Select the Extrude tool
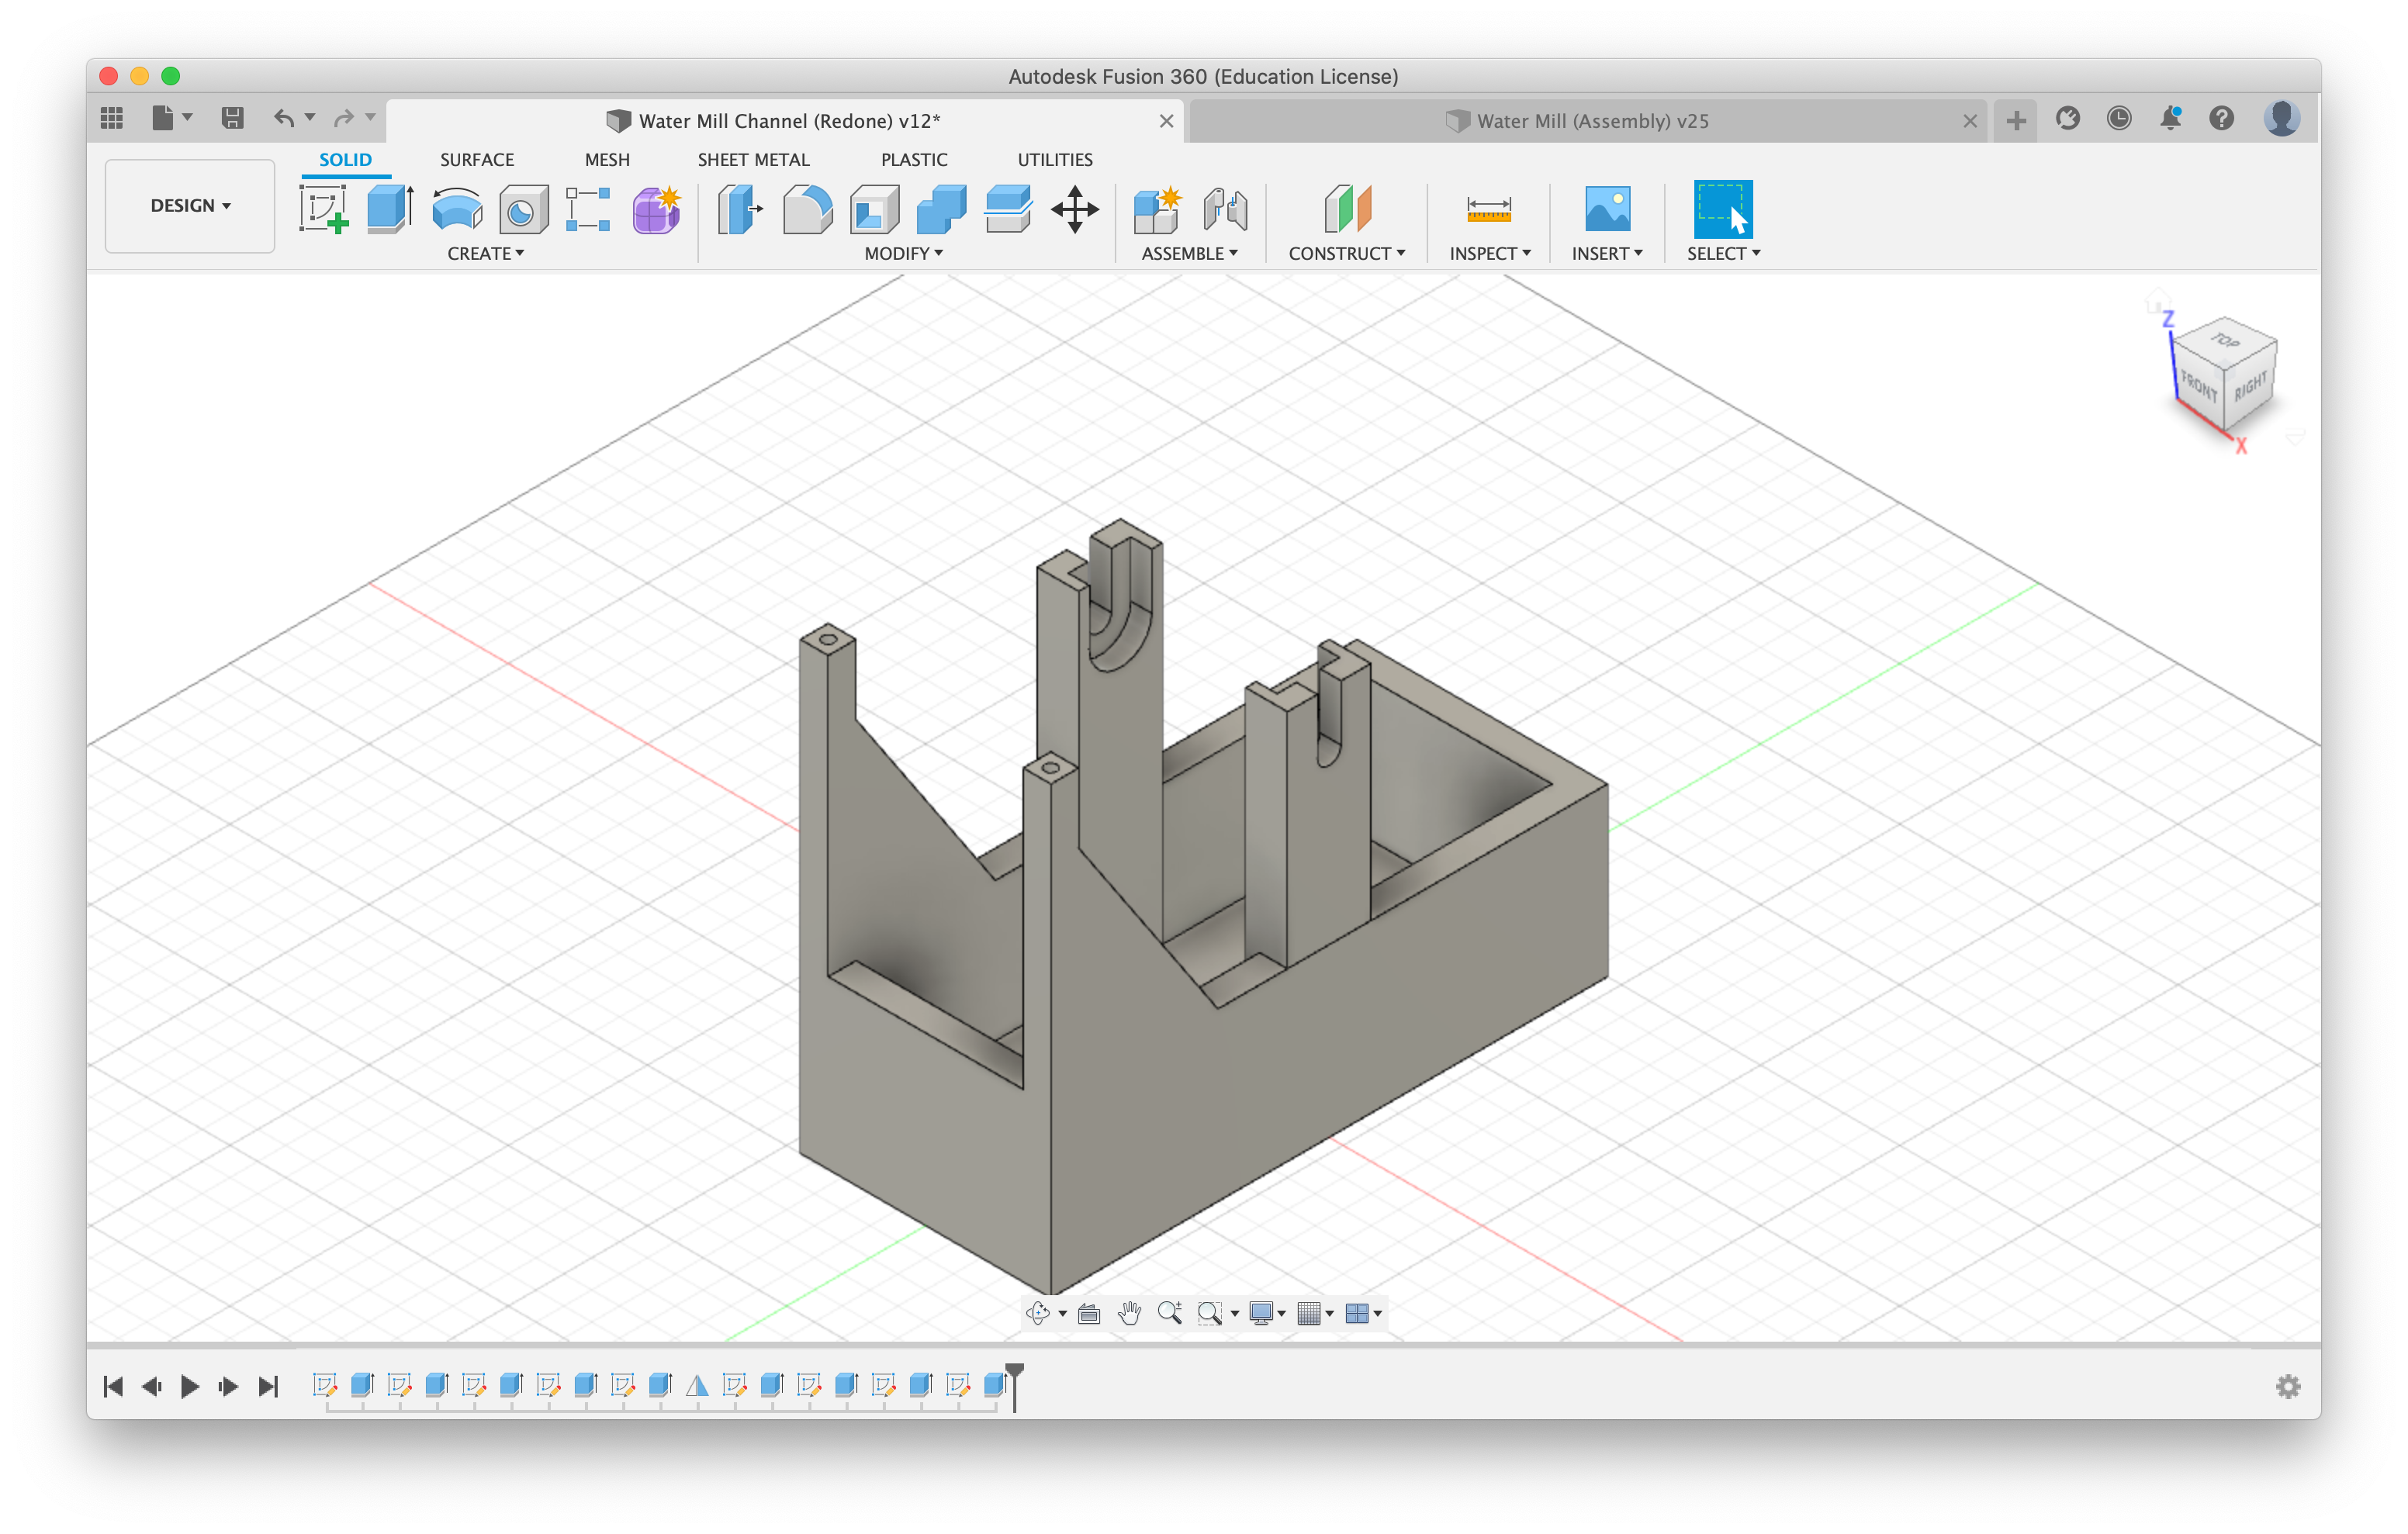This screenshot has width=2408, height=1534. click(x=389, y=209)
